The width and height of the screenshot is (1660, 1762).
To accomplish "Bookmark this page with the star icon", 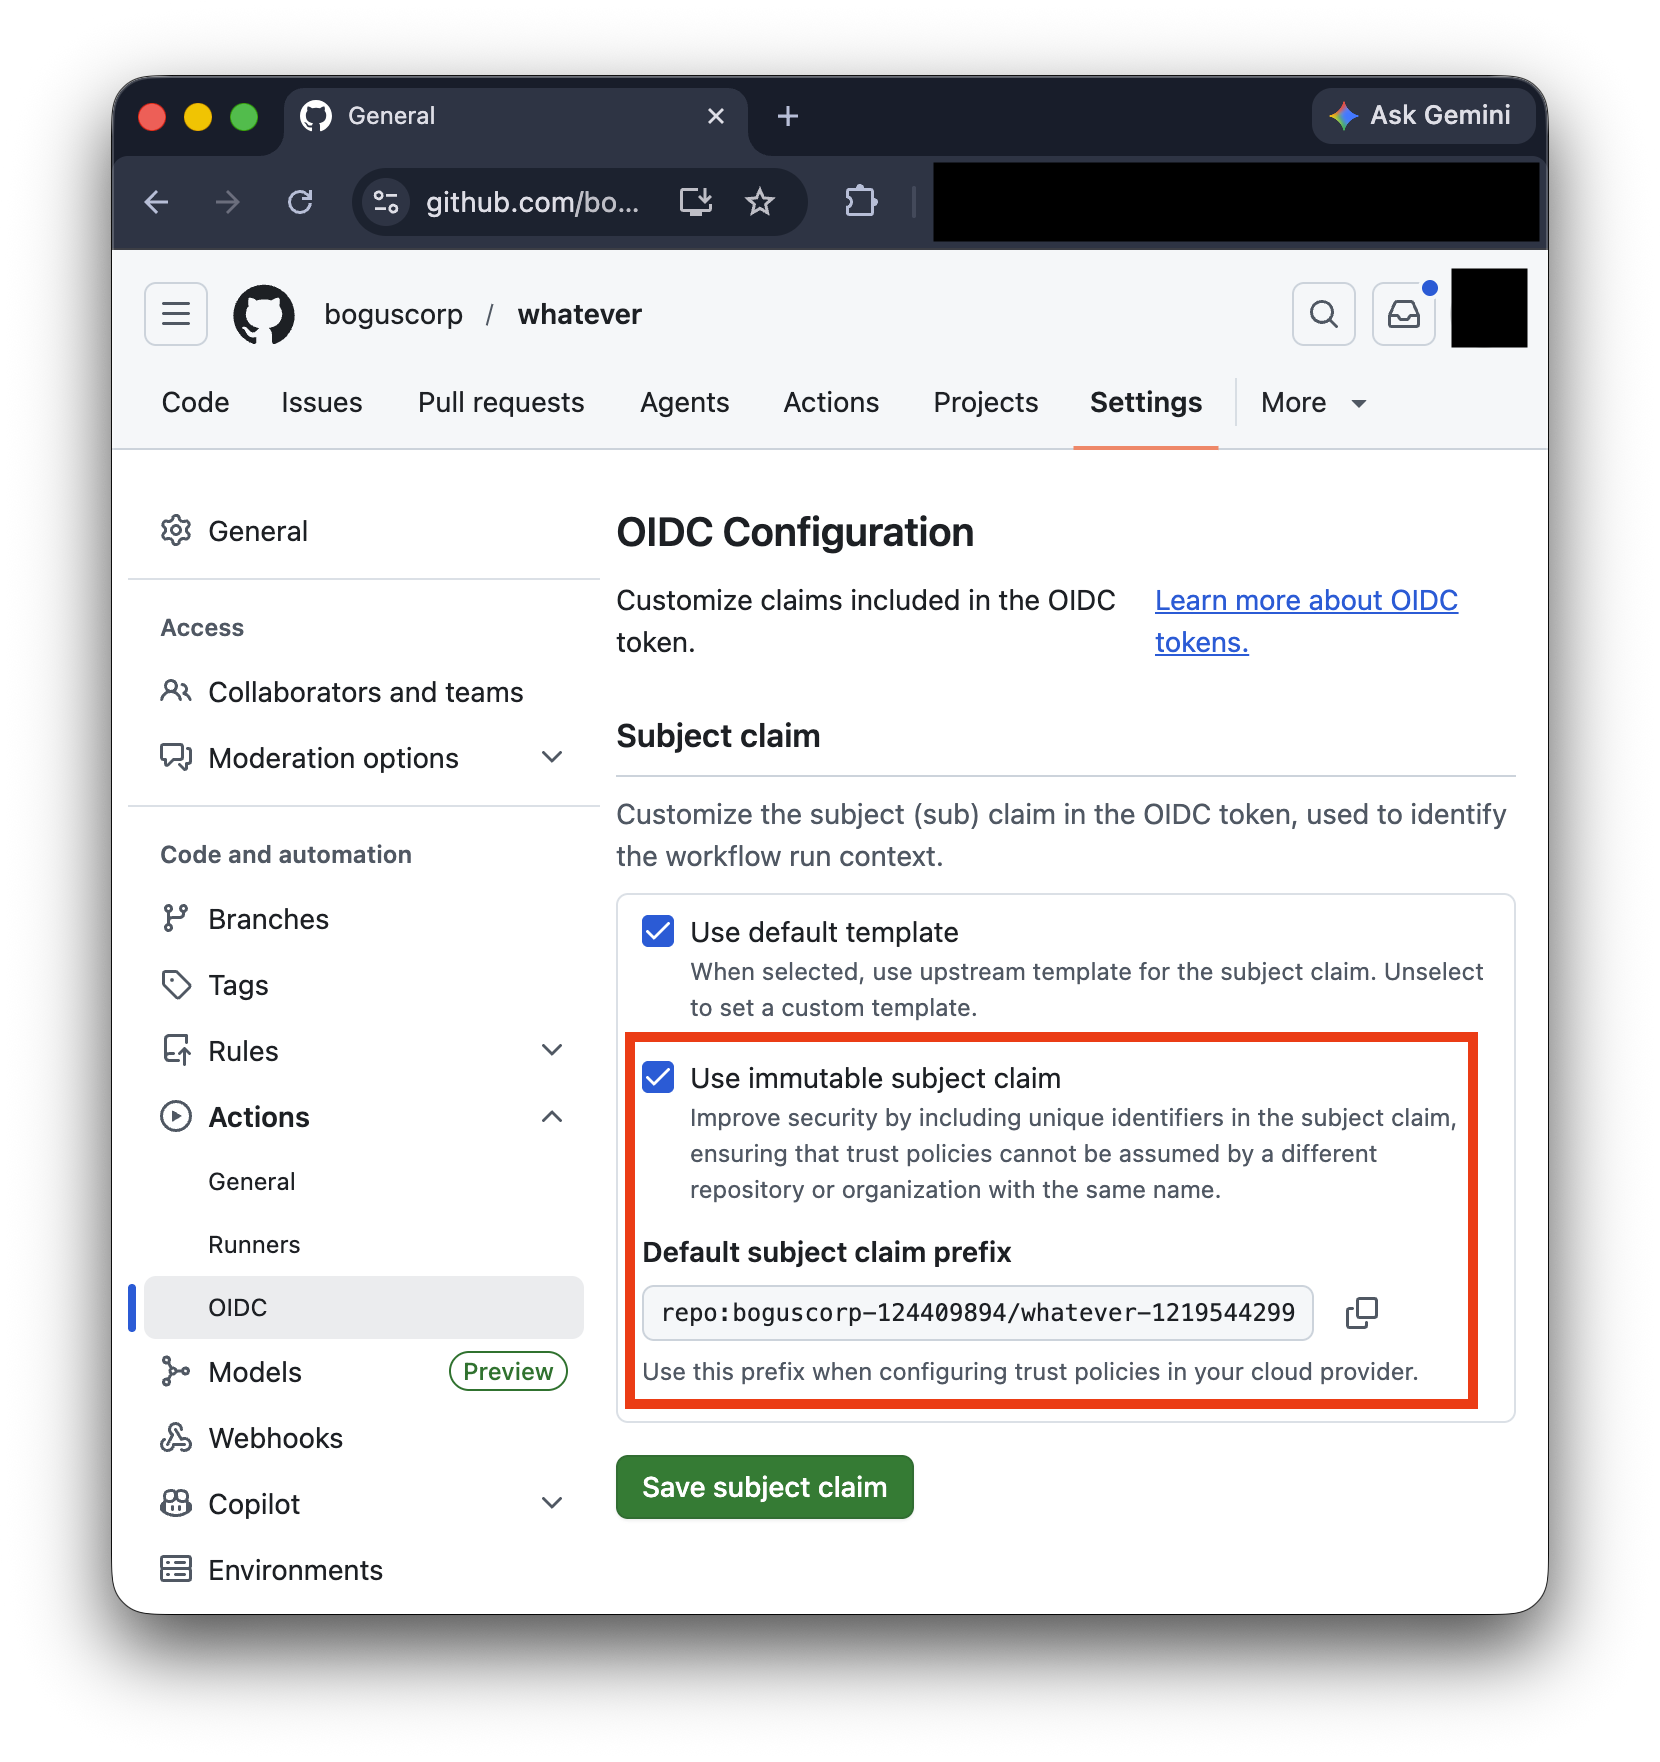I will [760, 202].
